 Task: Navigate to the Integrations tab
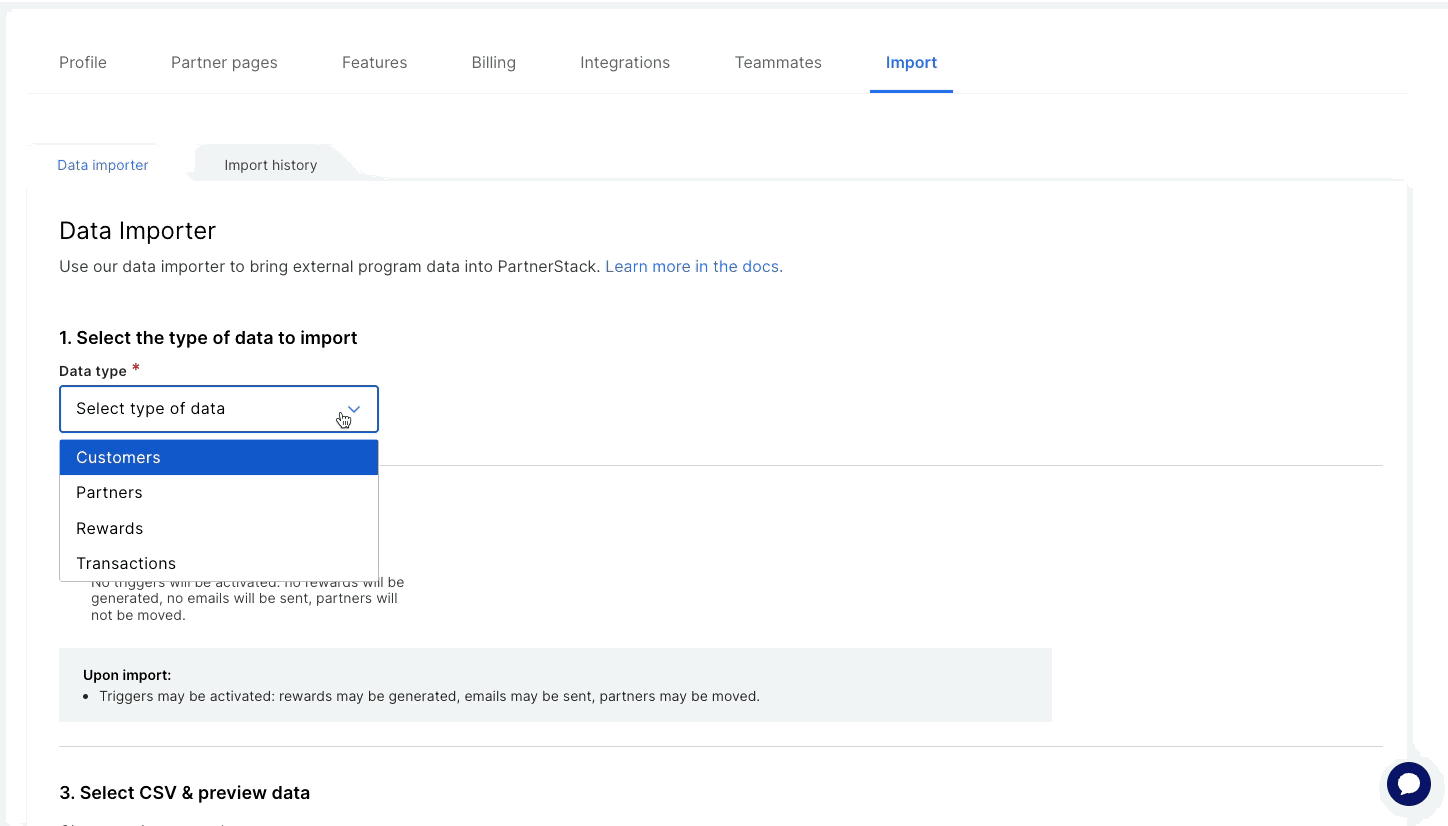(625, 62)
